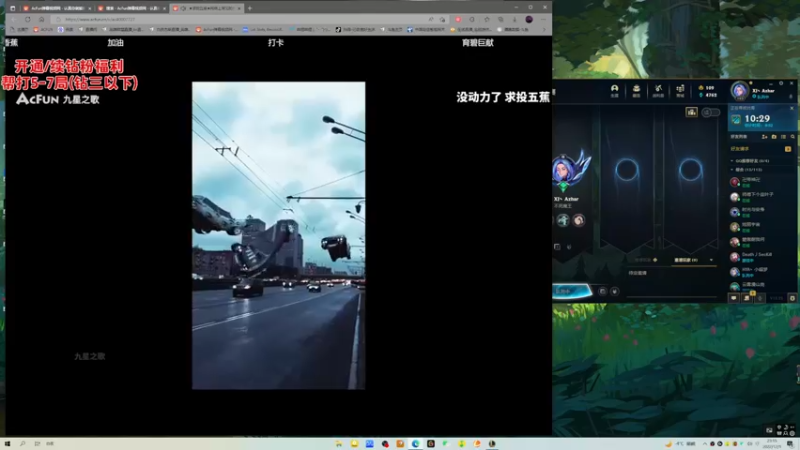Image resolution: width=800 pixels, height=450 pixels.
Task: Open League of Legends taskbar icon
Action: 492,444
